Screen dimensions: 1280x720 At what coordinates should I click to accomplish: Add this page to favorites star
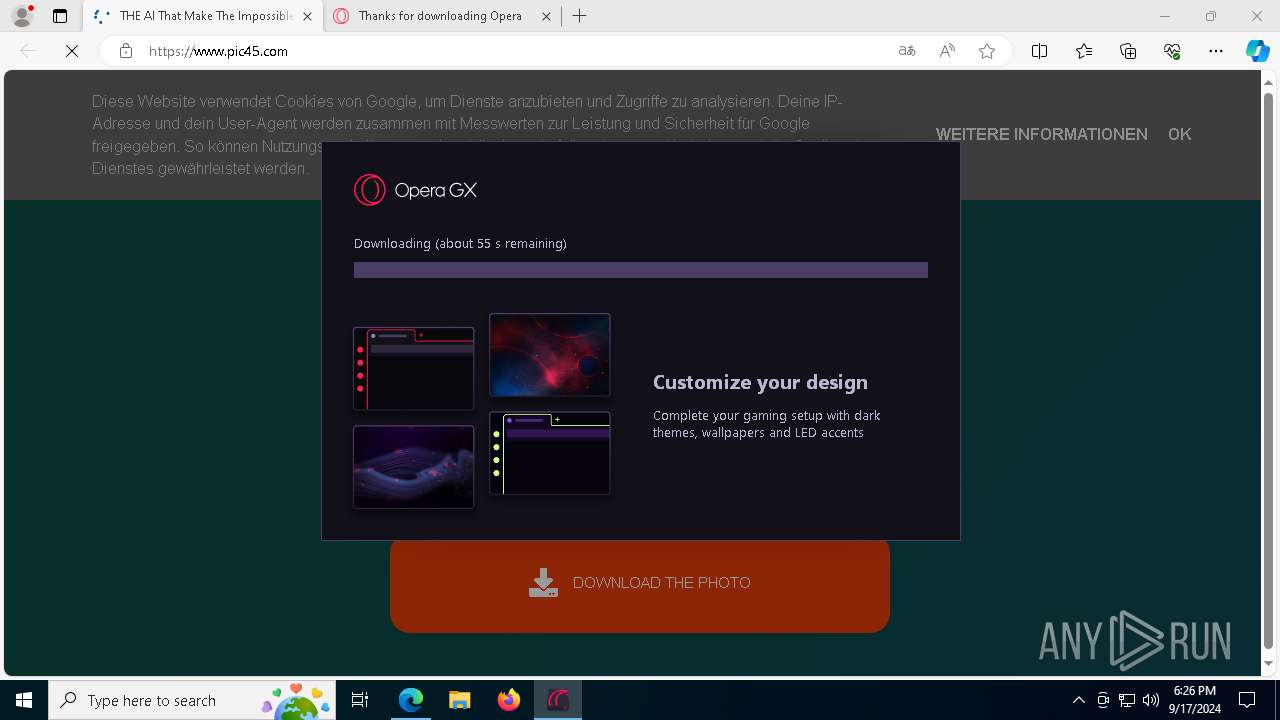coord(987,51)
